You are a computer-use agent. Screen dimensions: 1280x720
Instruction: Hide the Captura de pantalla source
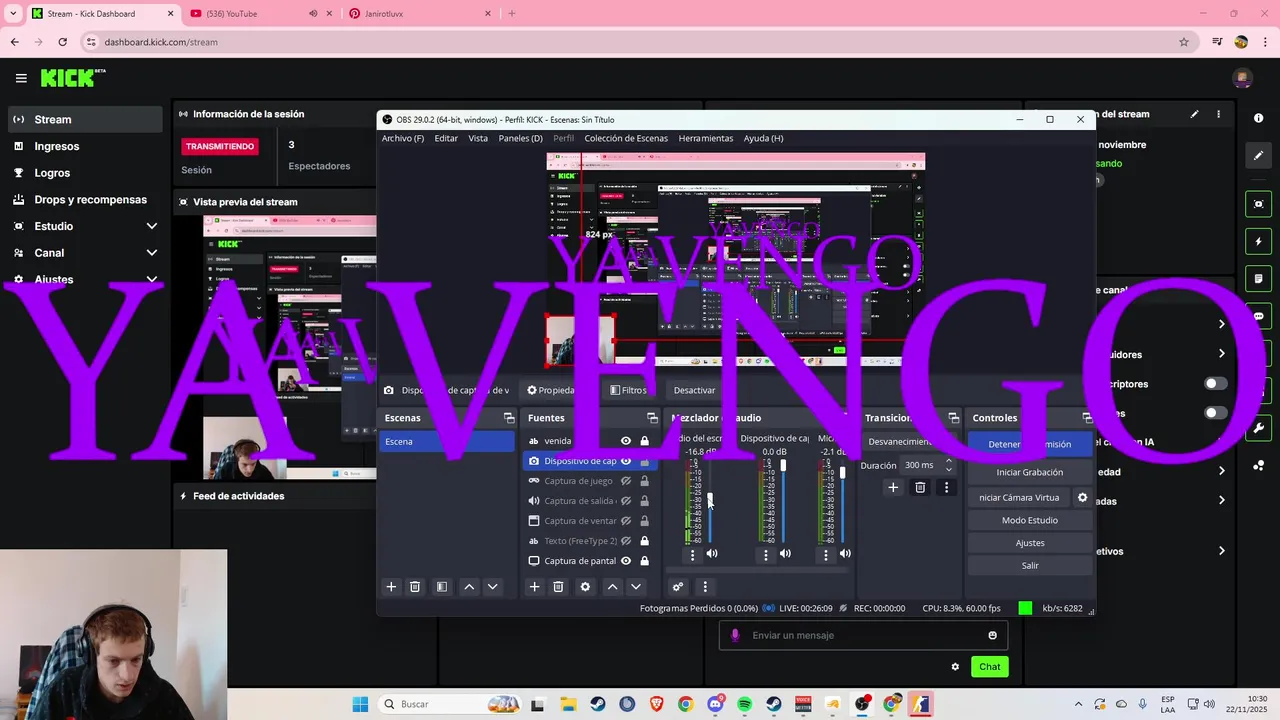tap(626, 561)
